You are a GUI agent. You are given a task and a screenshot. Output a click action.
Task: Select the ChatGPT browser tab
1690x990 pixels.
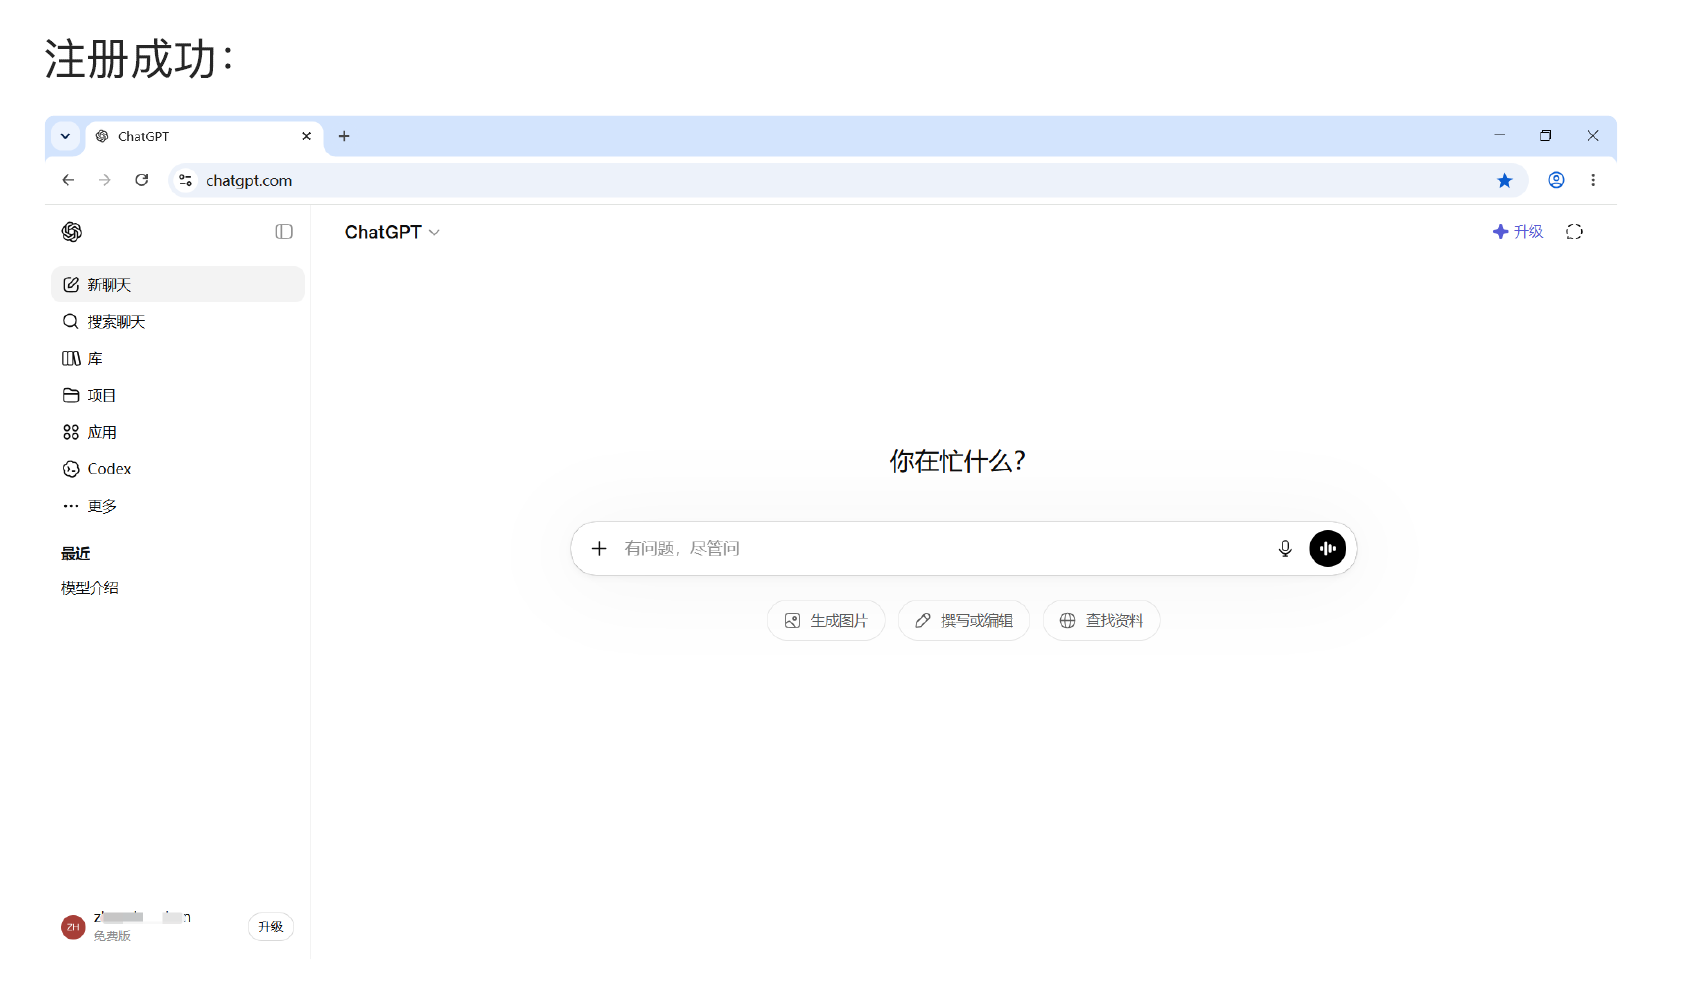(204, 136)
